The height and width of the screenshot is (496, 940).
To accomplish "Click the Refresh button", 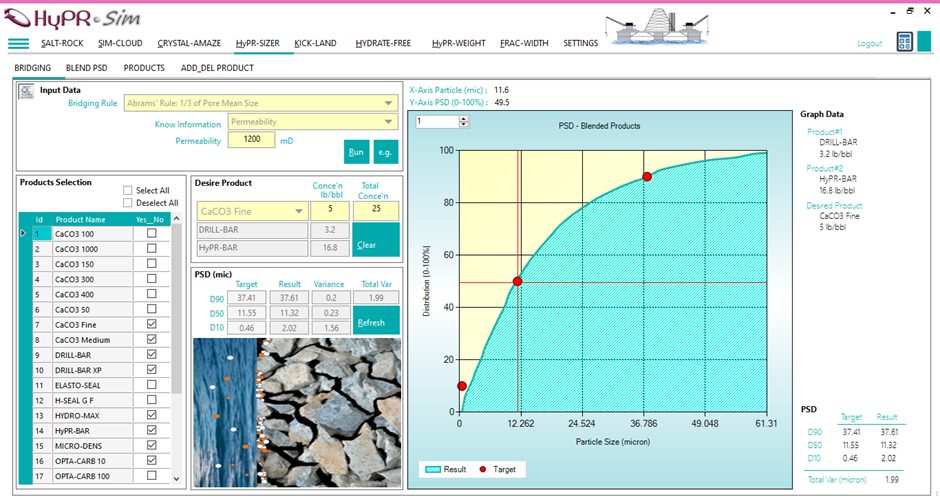I will (376, 320).
